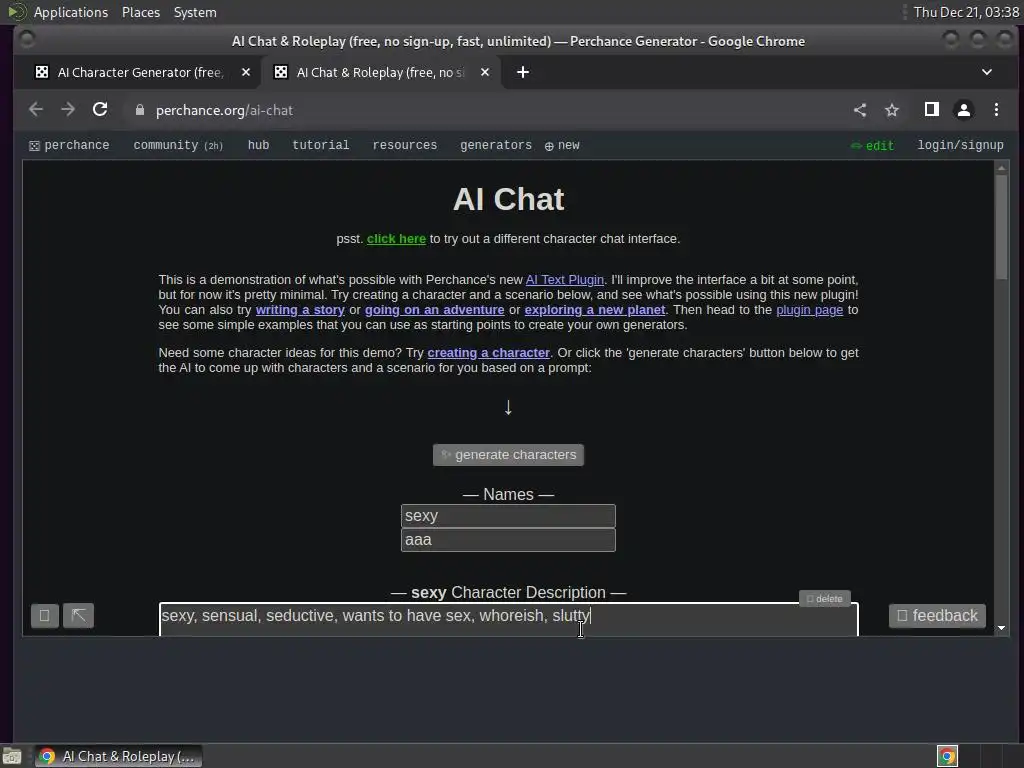Click the top-left applications launcher icon

click(17, 12)
